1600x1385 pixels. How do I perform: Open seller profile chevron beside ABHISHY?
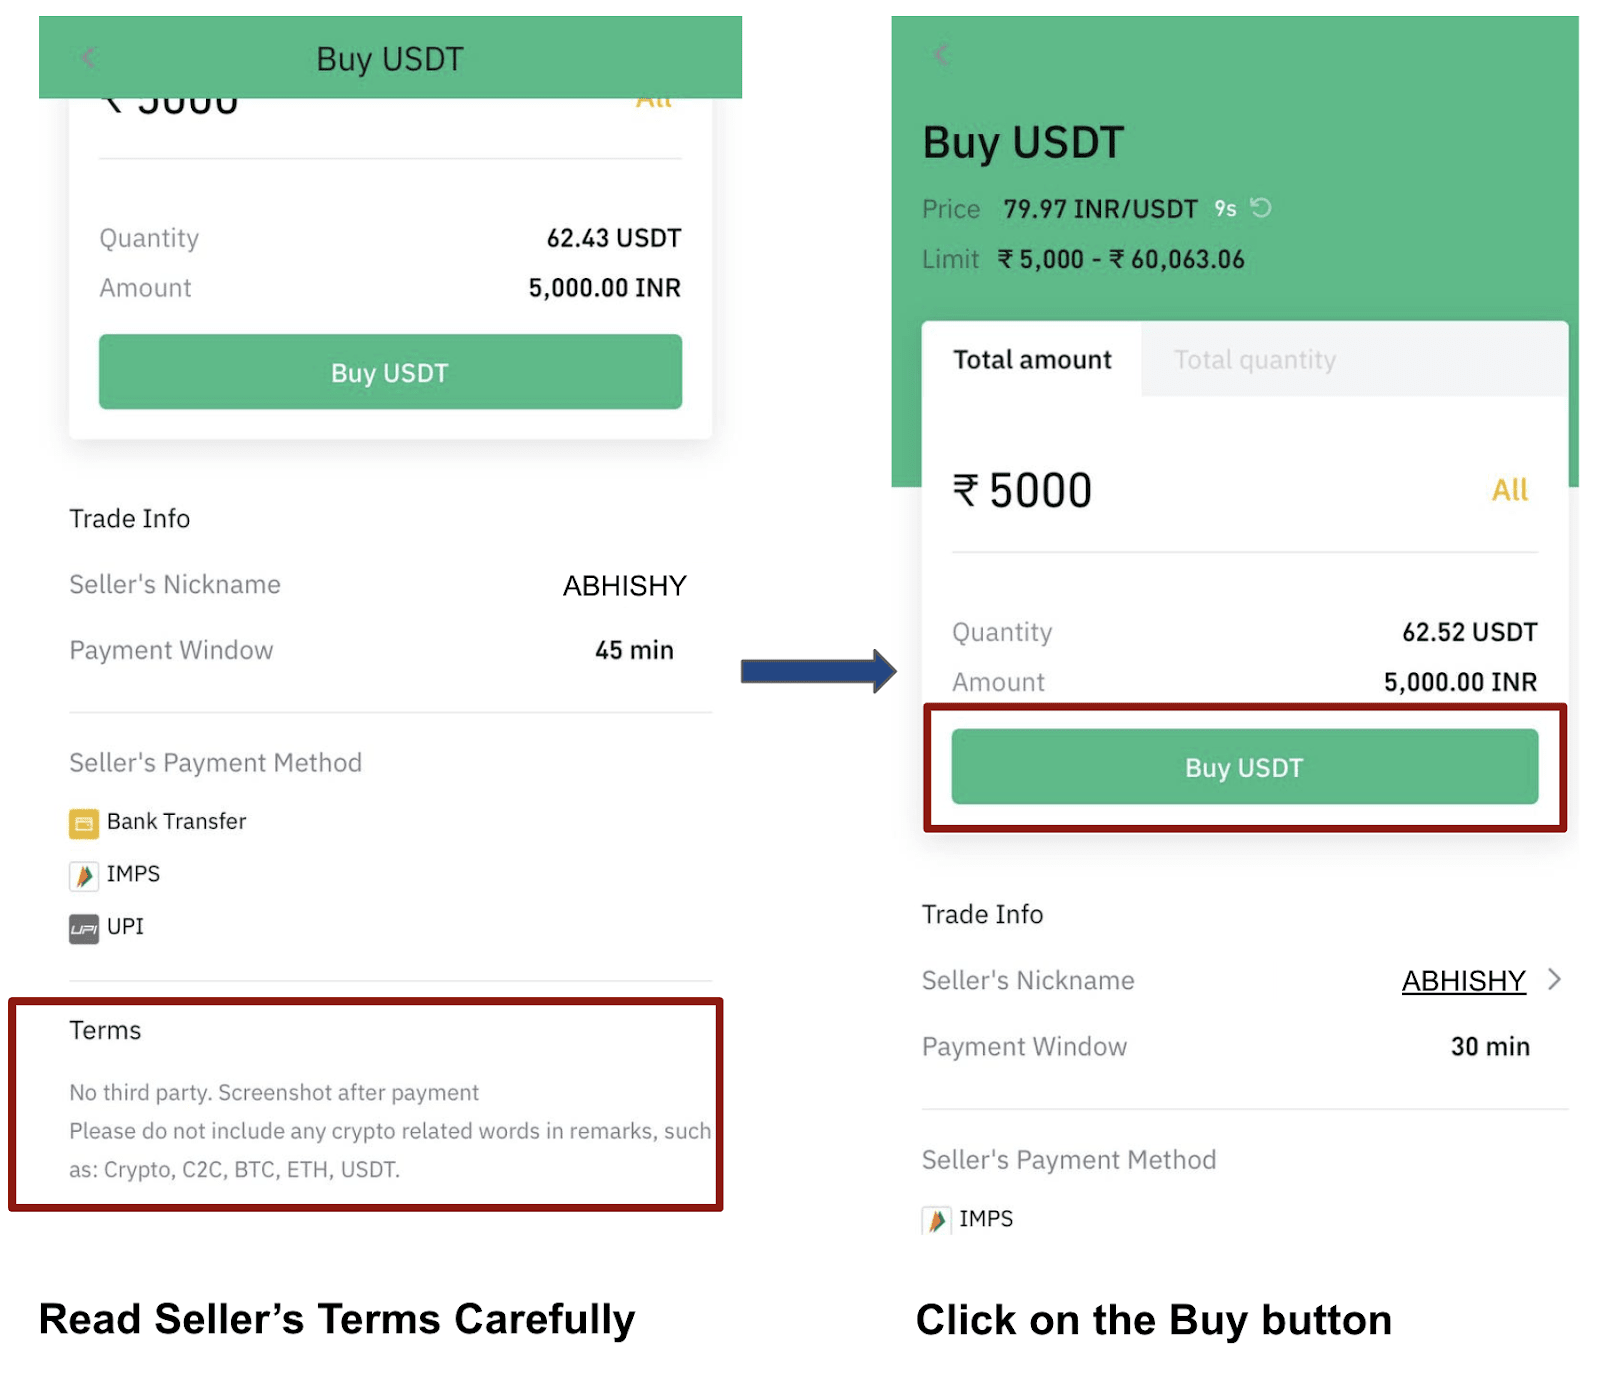[x=1554, y=980]
